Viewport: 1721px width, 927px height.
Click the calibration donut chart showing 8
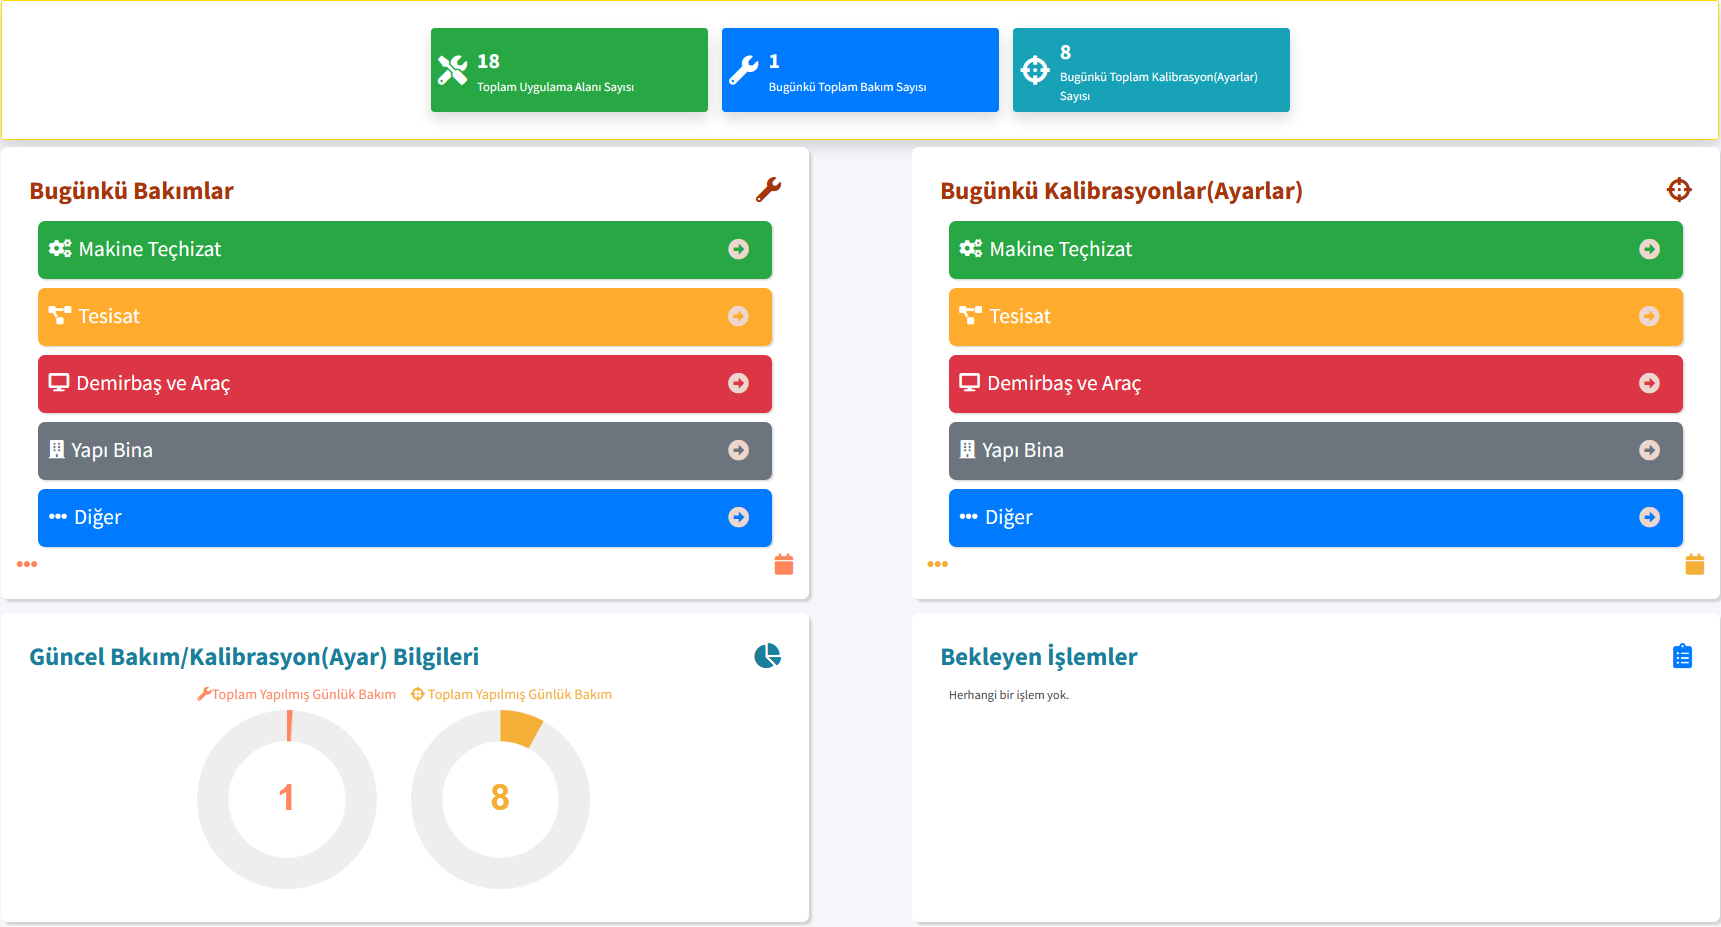(500, 799)
